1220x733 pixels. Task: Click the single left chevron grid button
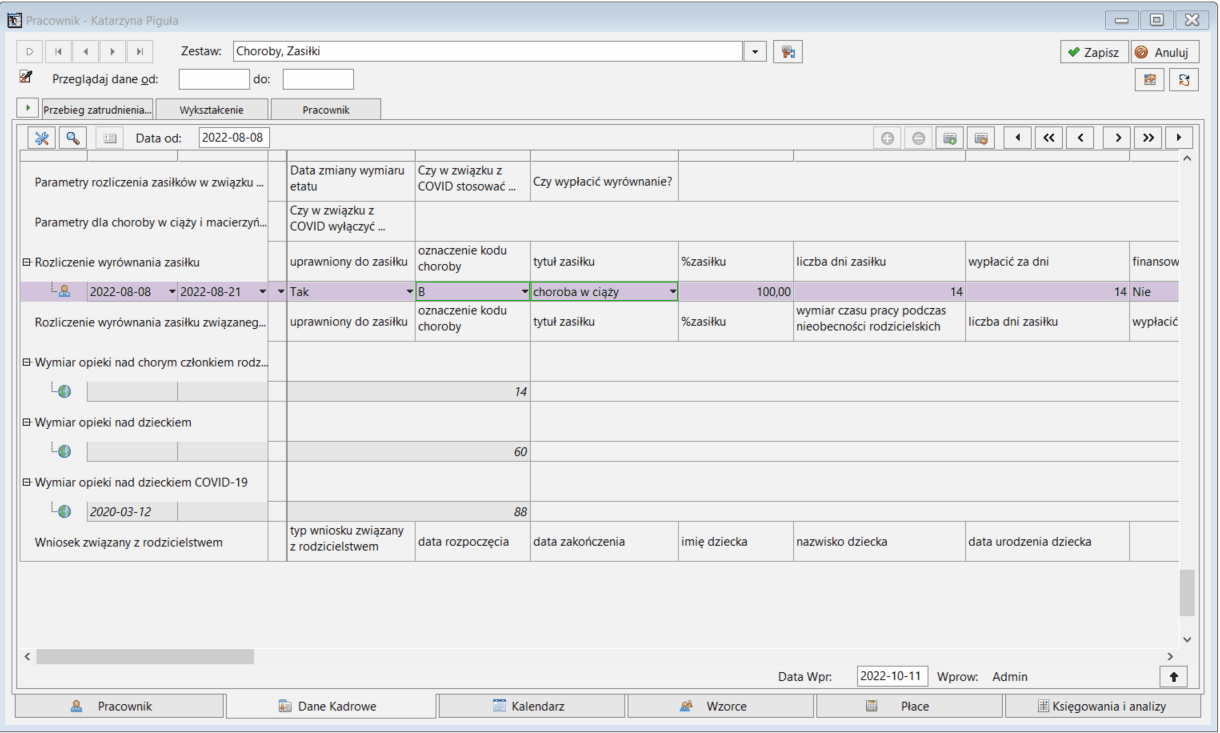tap(1080, 138)
